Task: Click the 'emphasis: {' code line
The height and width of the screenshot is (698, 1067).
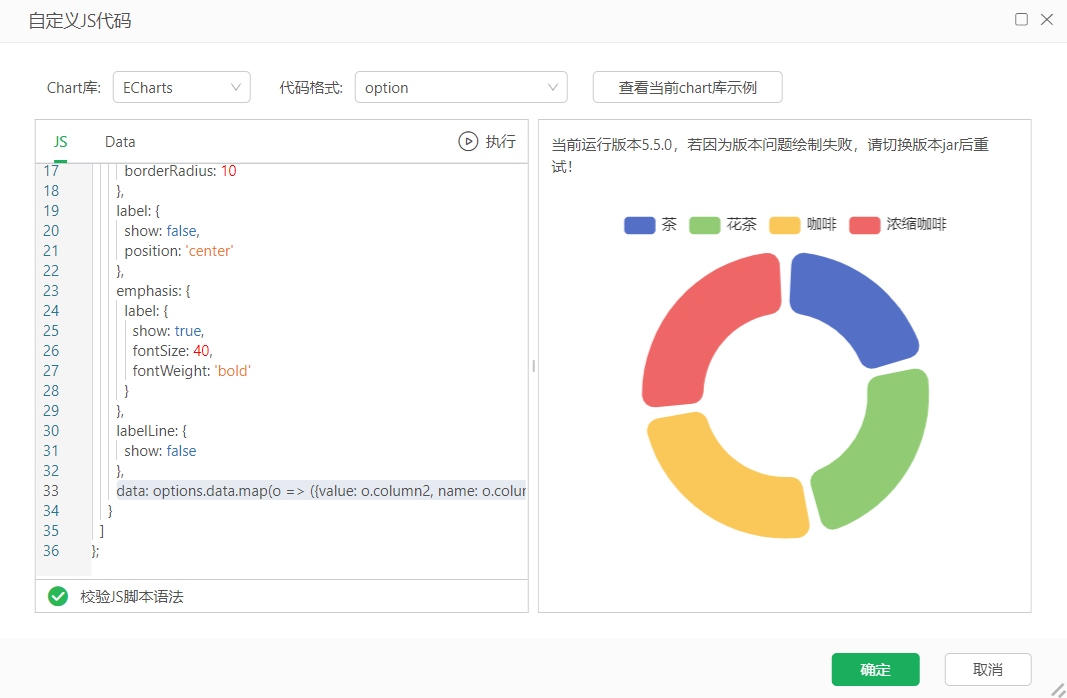Action: (x=154, y=291)
